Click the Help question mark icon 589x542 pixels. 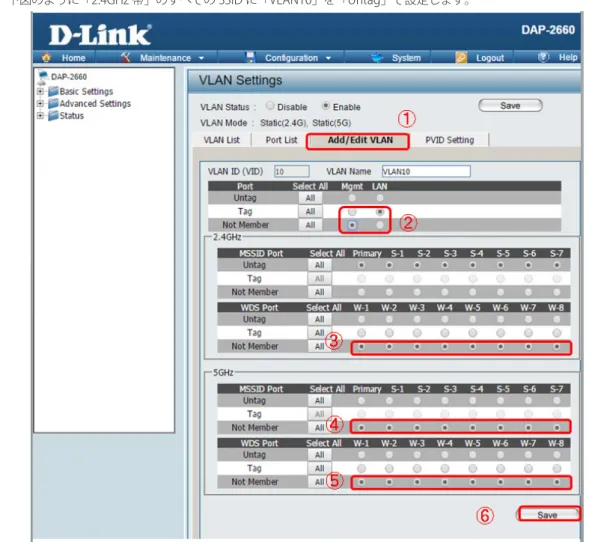tap(543, 57)
